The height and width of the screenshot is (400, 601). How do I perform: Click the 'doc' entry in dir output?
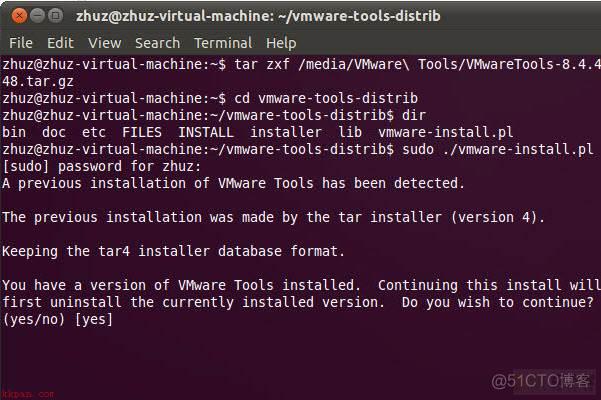(x=54, y=132)
